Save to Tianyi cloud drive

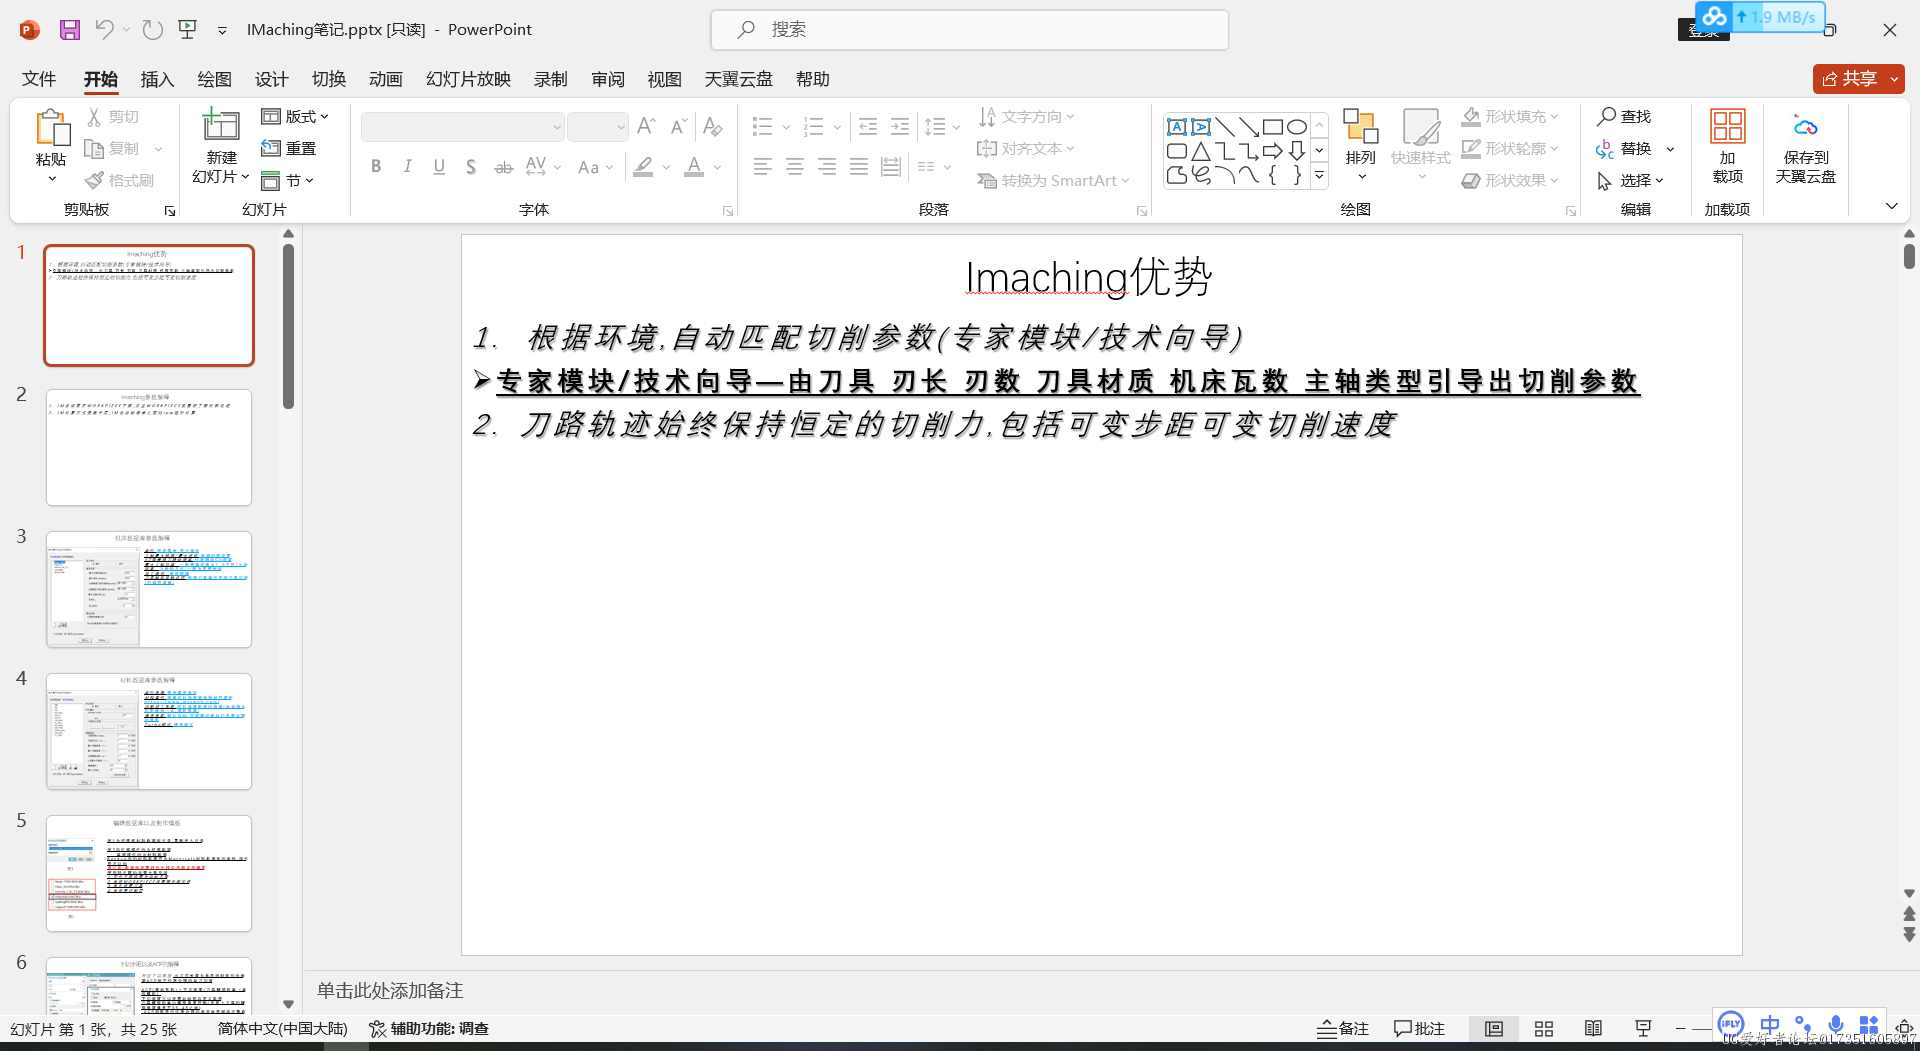(1805, 147)
